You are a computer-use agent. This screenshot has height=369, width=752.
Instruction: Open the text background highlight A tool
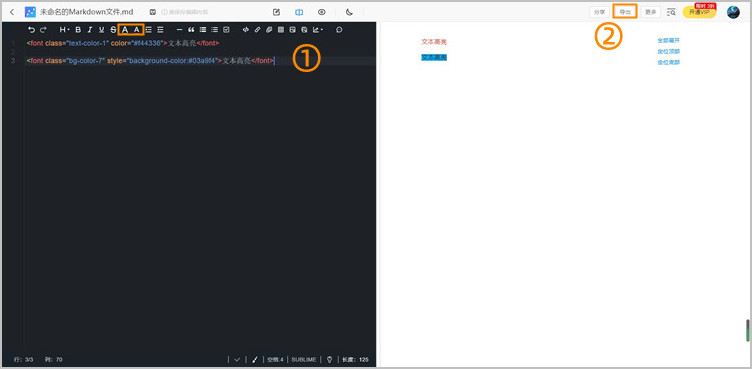click(137, 30)
